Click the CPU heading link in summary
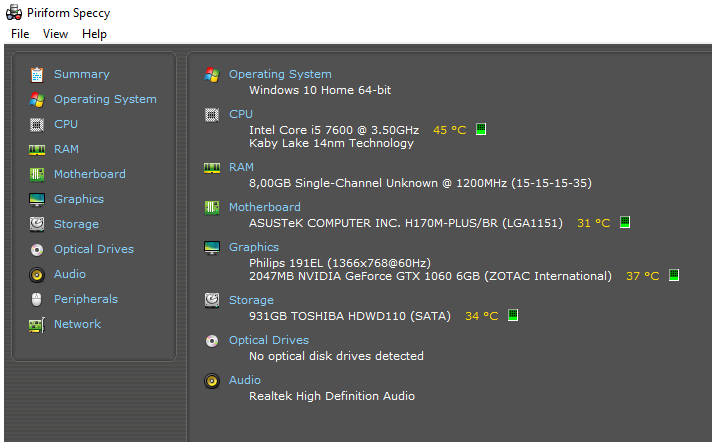 pyautogui.click(x=241, y=114)
